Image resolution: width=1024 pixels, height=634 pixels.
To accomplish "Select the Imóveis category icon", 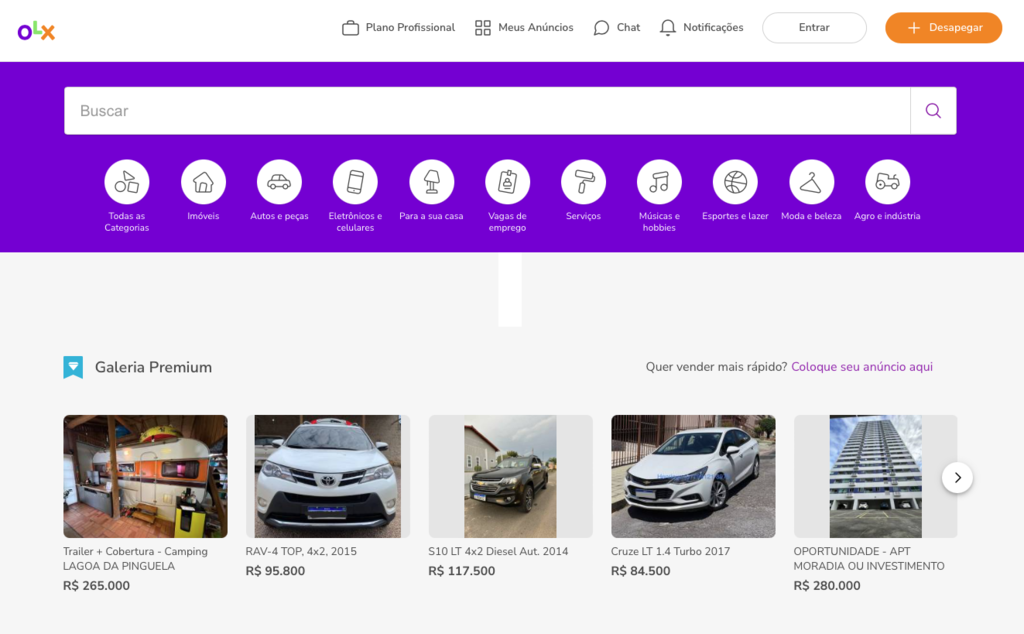I will coord(203,183).
